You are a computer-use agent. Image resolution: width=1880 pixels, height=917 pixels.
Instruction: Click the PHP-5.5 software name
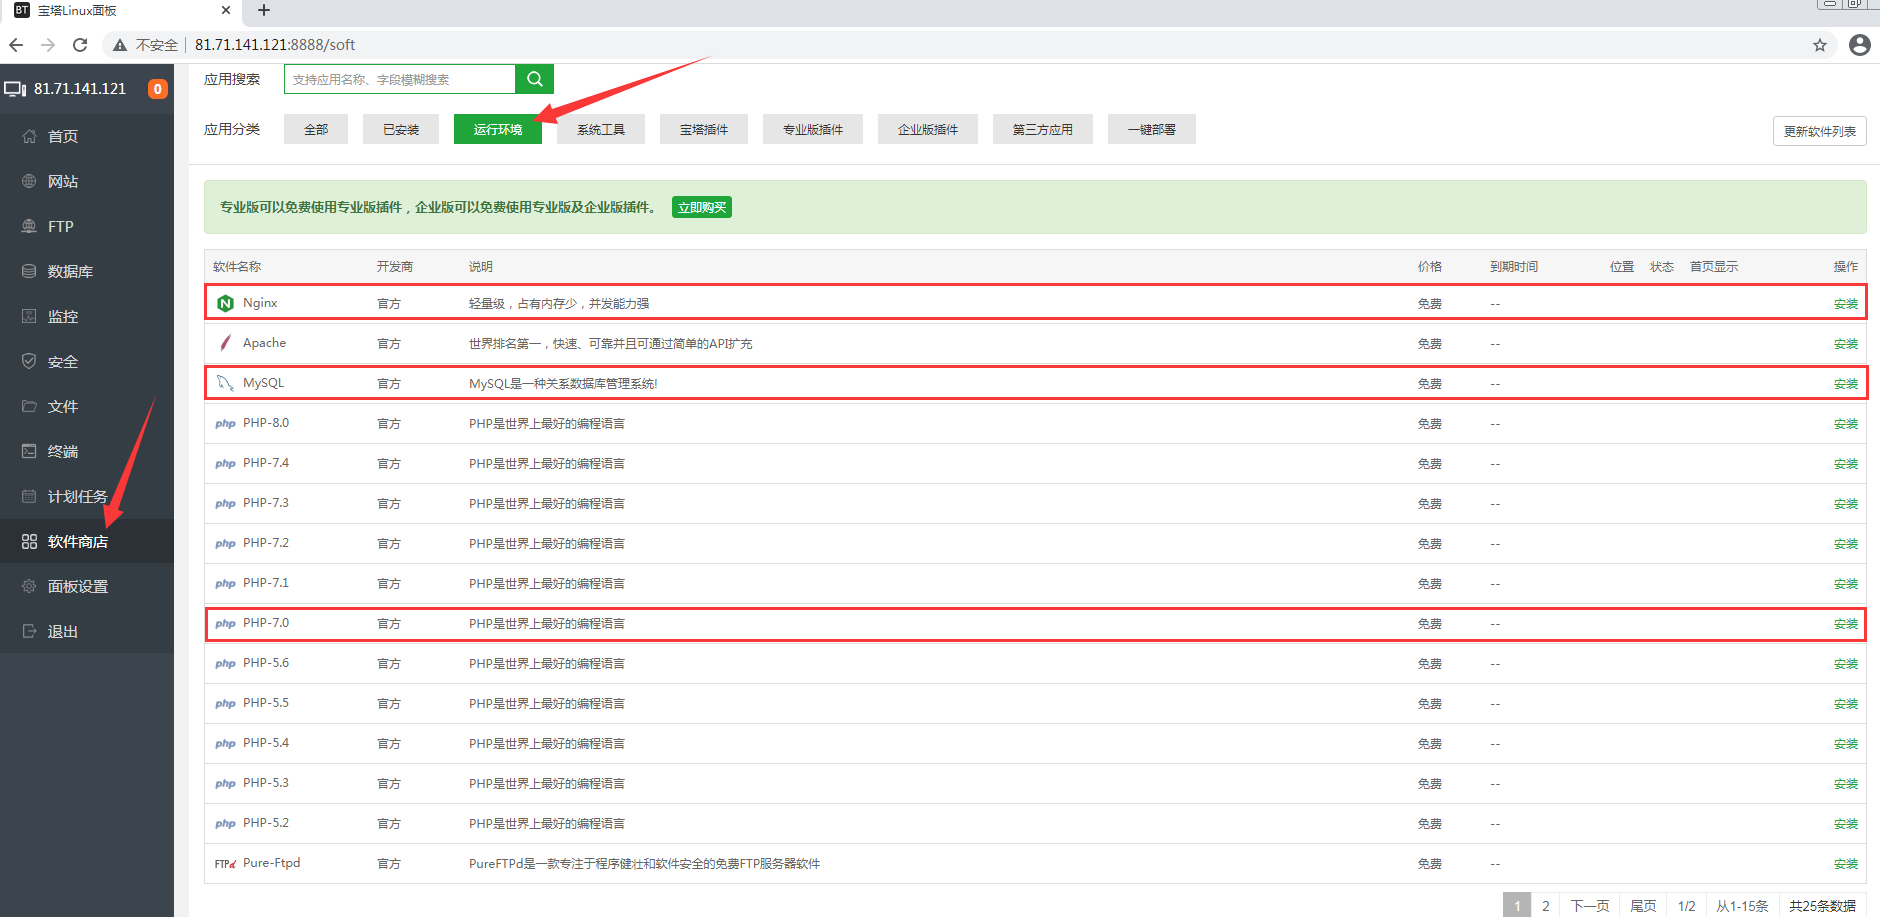[x=265, y=703]
